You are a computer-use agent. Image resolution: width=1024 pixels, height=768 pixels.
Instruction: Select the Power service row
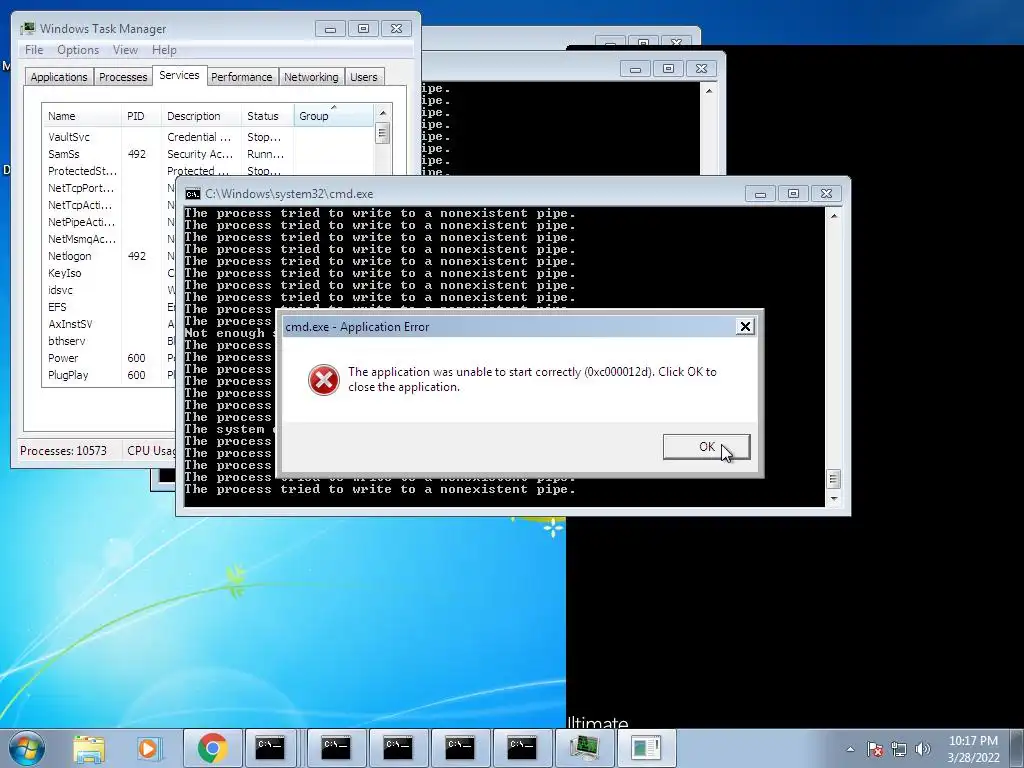(x=108, y=358)
